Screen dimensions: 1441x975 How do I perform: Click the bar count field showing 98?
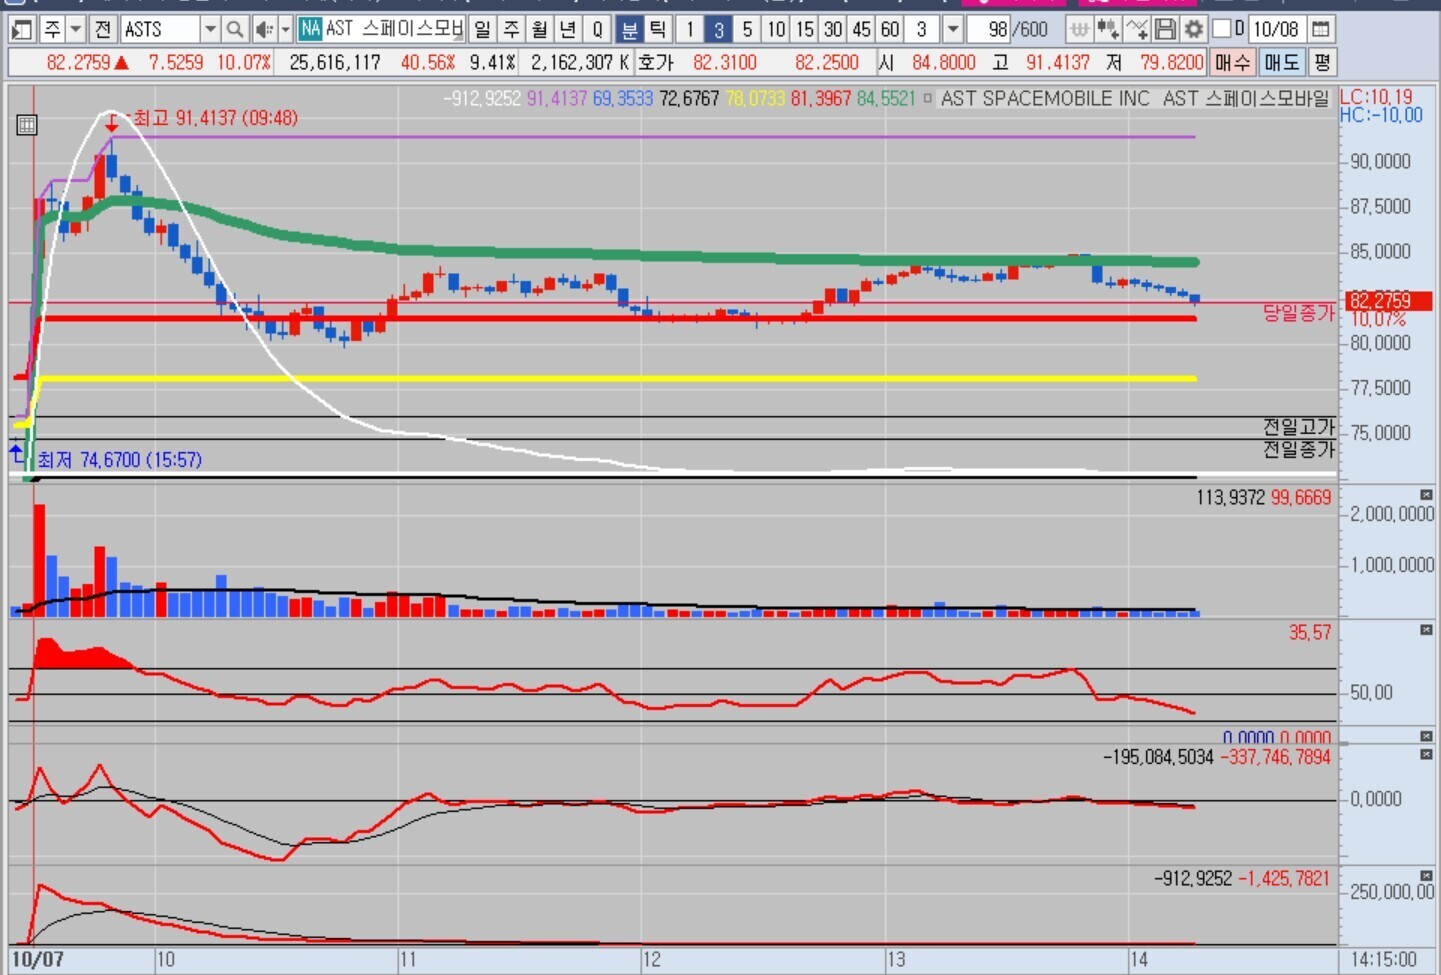[988, 29]
